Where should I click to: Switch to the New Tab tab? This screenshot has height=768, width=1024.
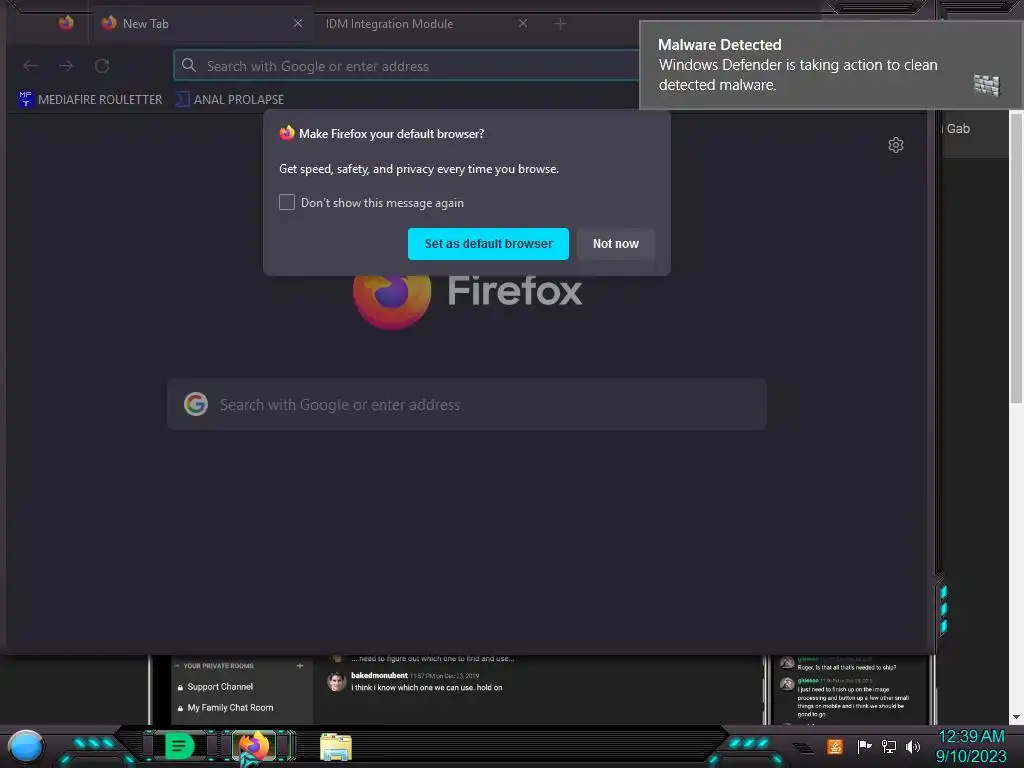coord(202,24)
